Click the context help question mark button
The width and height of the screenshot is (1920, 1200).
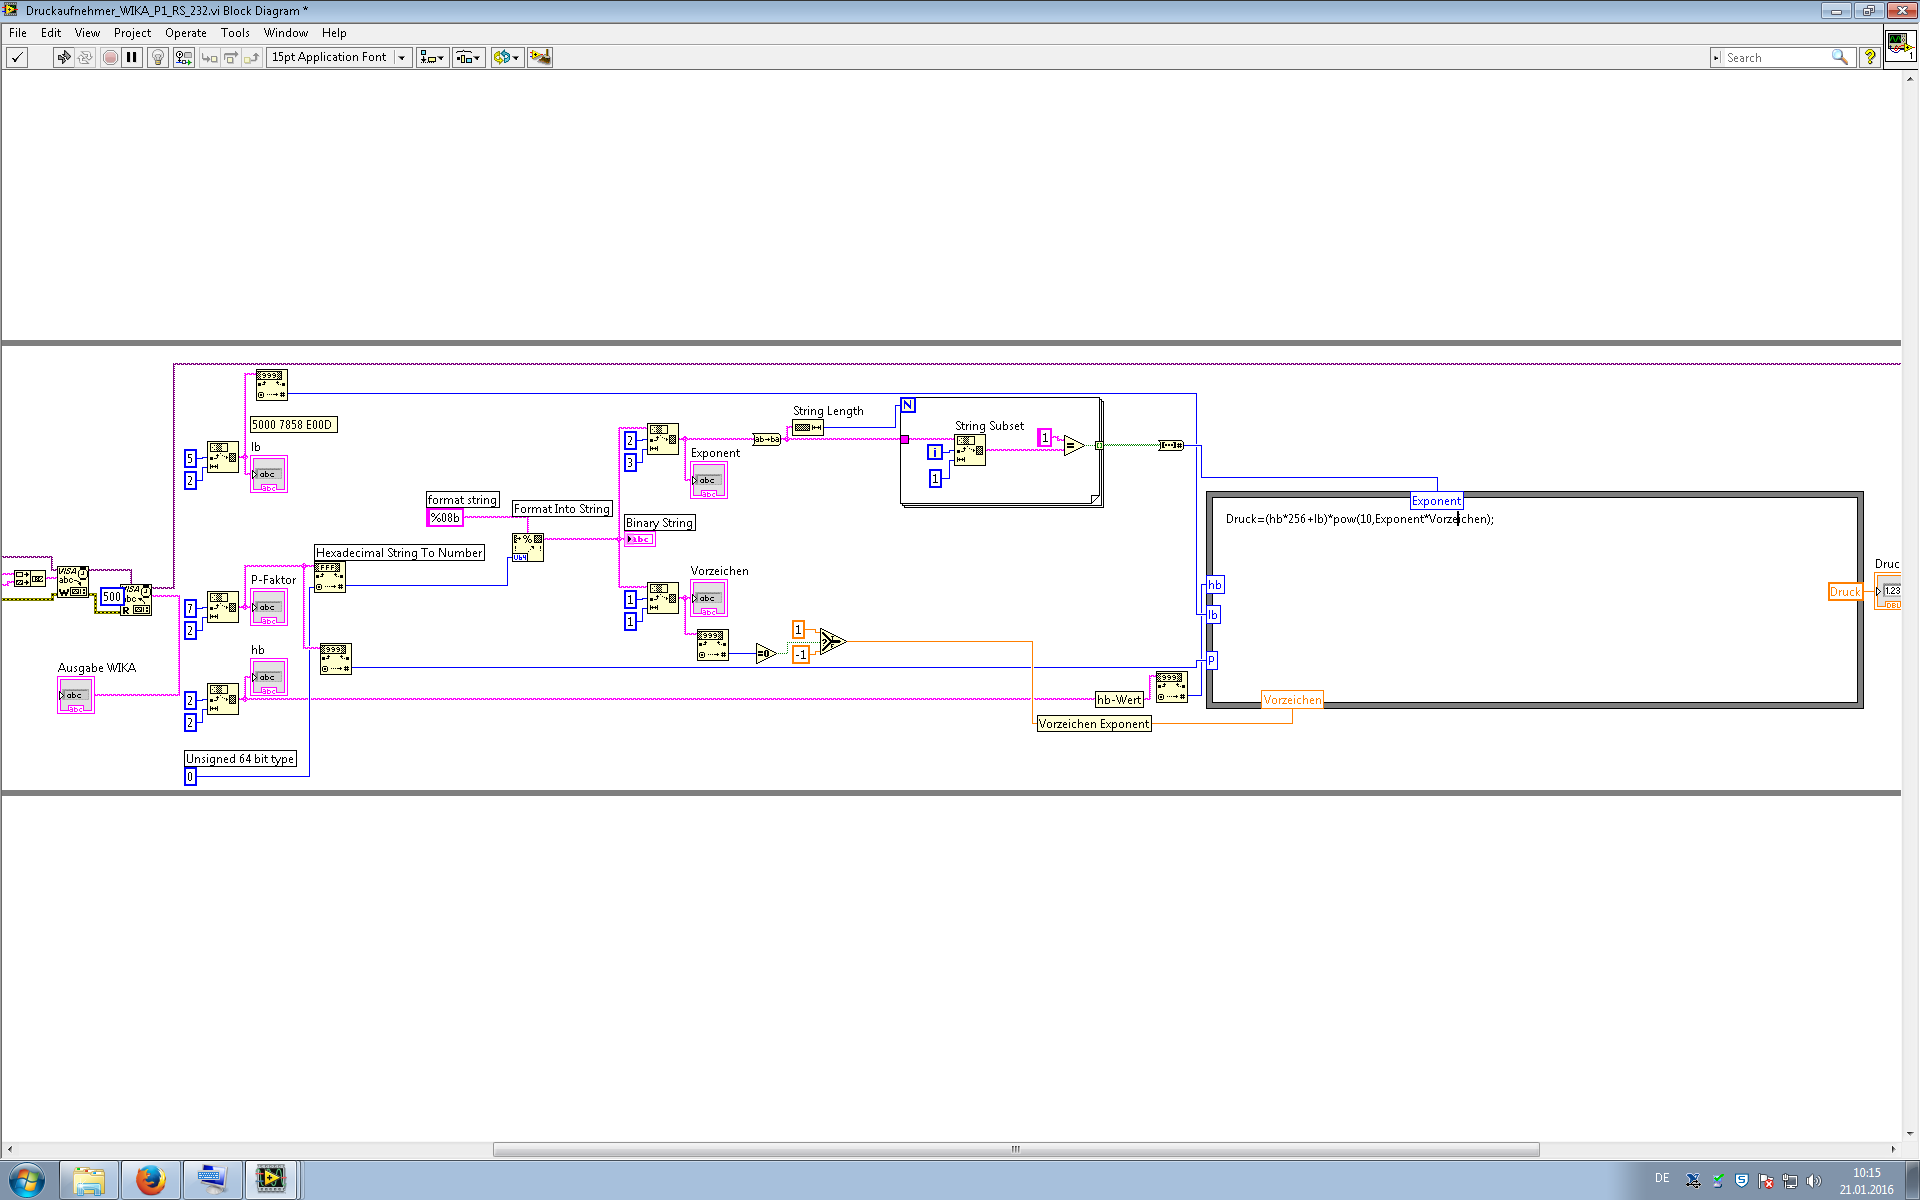click(1869, 57)
